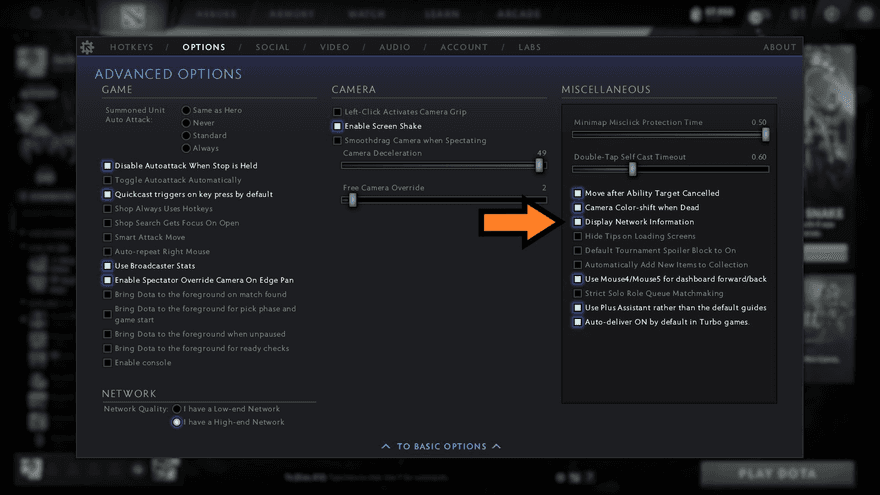
Task: Open the Audio settings tab
Action: click(x=394, y=47)
